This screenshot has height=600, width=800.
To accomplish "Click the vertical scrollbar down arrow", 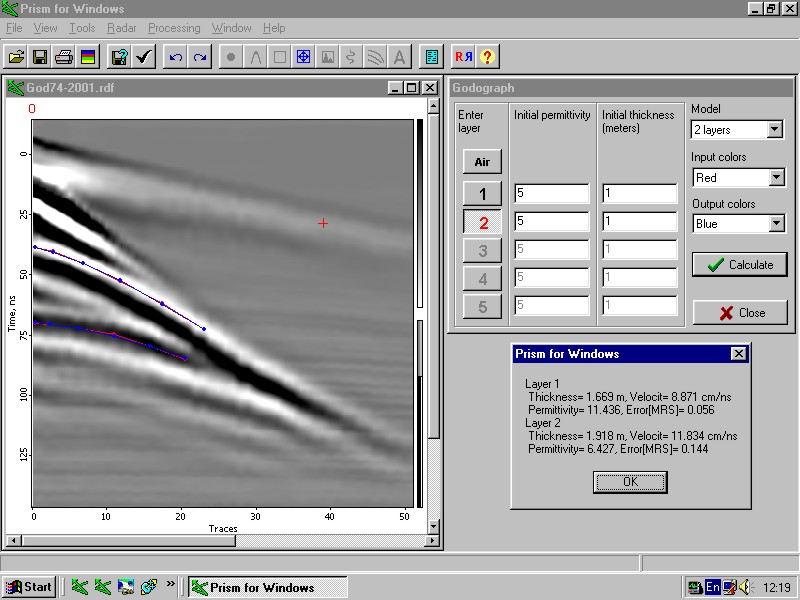I will 433,526.
